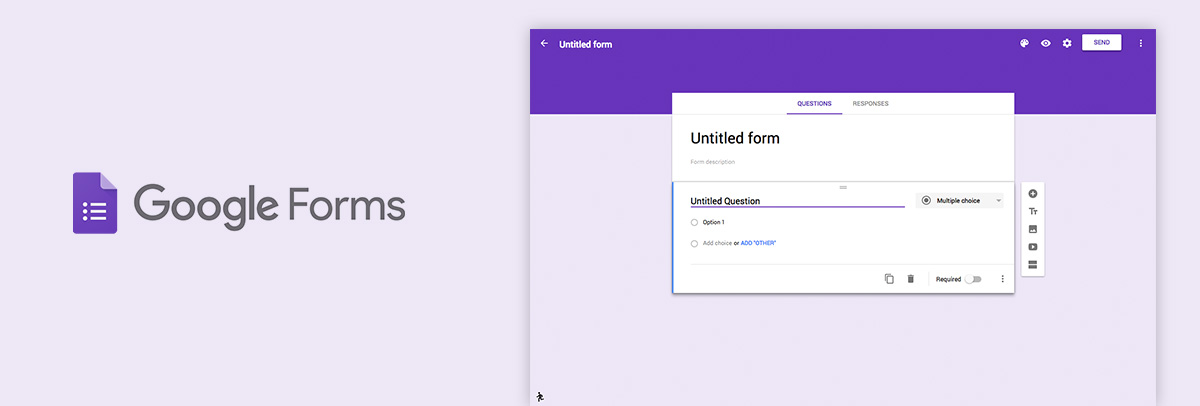The image size is (1200, 406).
Task: Open the color palette customization icon
Action: (1024, 44)
